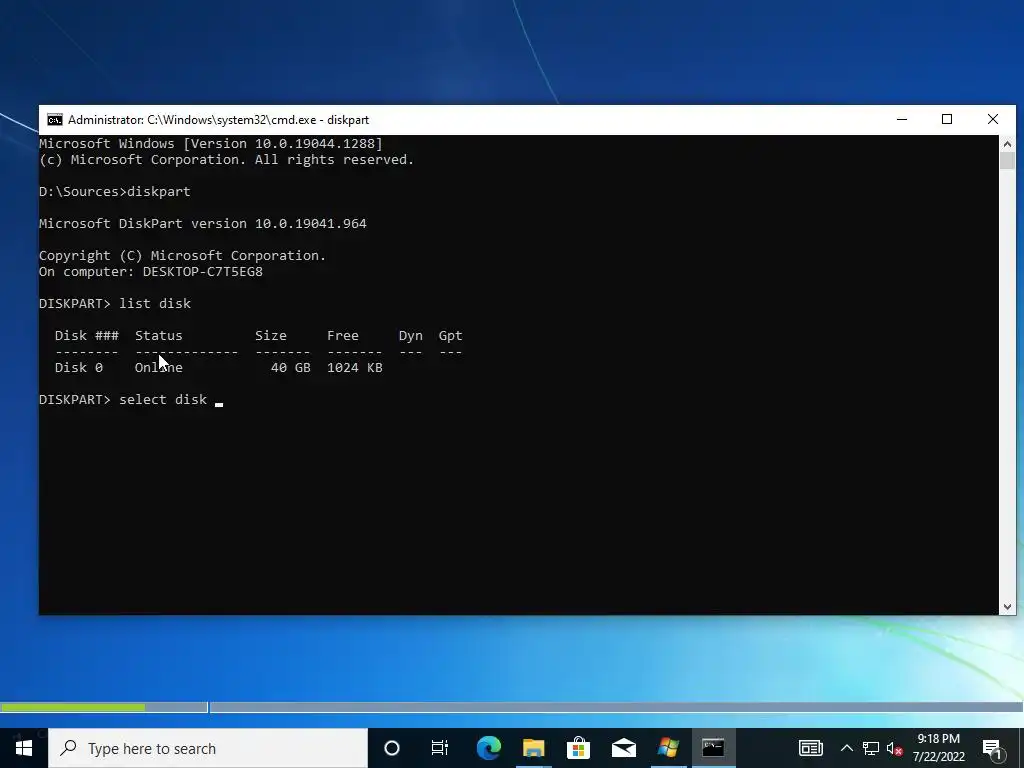Open the muted volume tray icon
Screen dimensions: 1024x768
[895, 748]
